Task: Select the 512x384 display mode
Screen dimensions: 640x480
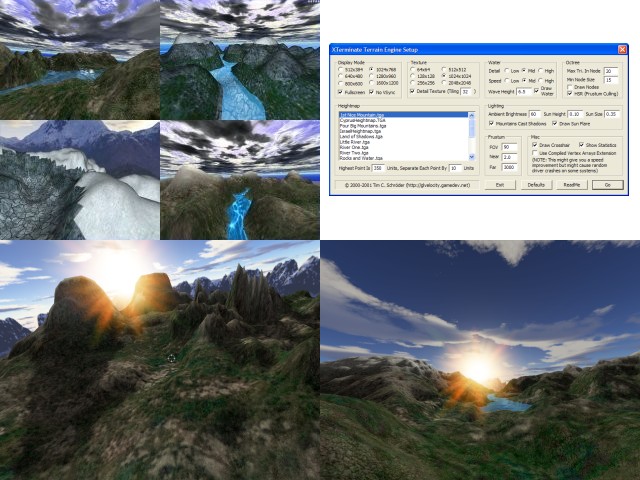Action: (341, 69)
